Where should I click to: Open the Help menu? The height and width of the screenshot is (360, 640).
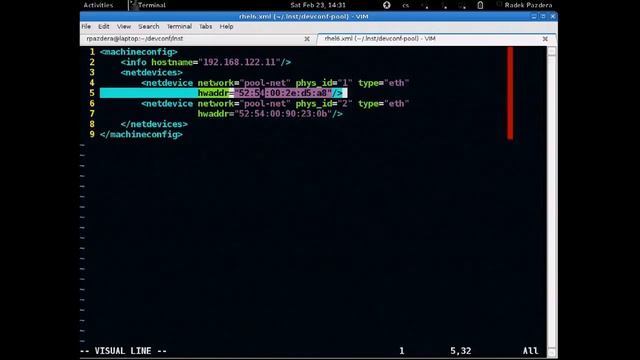click(226, 27)
